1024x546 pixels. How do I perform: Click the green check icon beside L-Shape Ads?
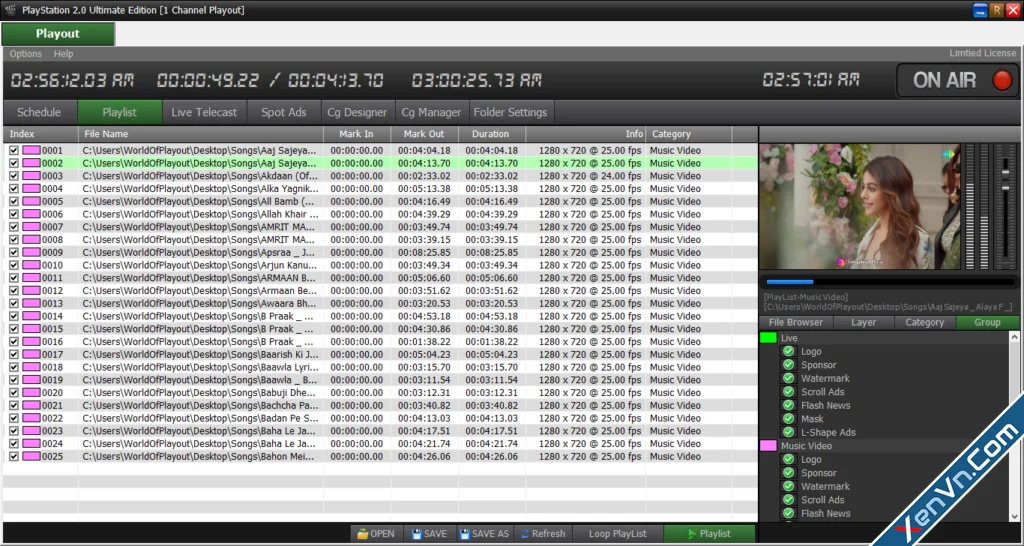pos(788,432)
